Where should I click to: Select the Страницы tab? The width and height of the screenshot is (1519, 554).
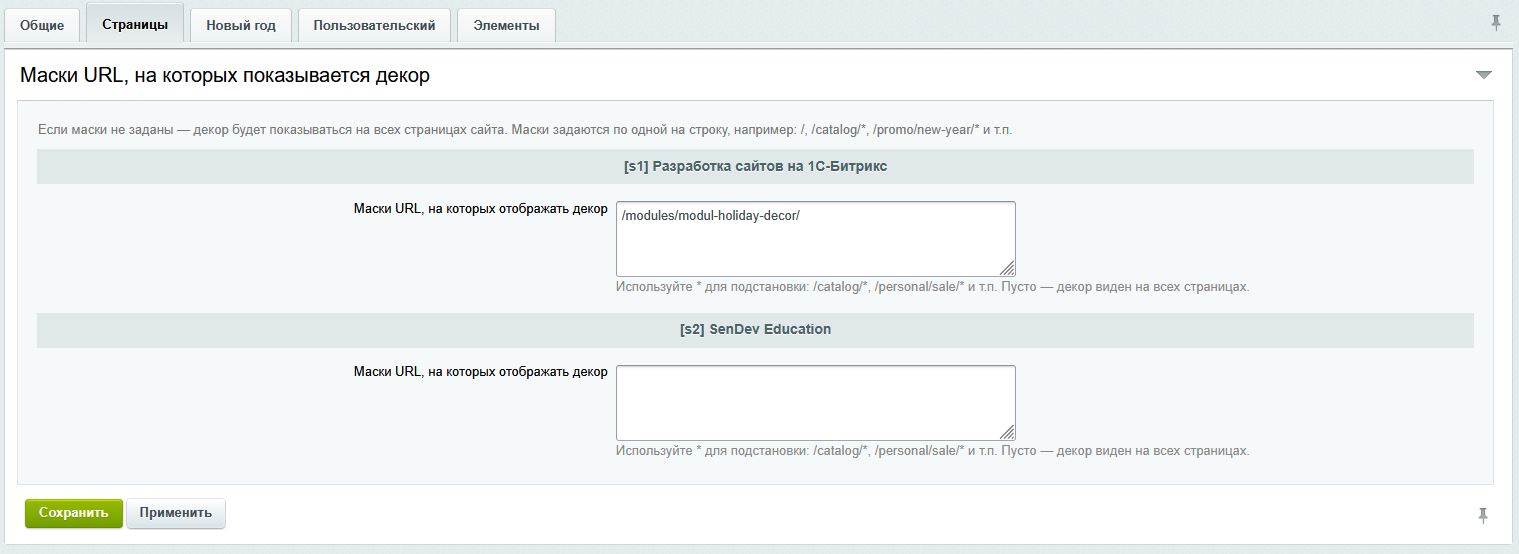click(135, 24)
